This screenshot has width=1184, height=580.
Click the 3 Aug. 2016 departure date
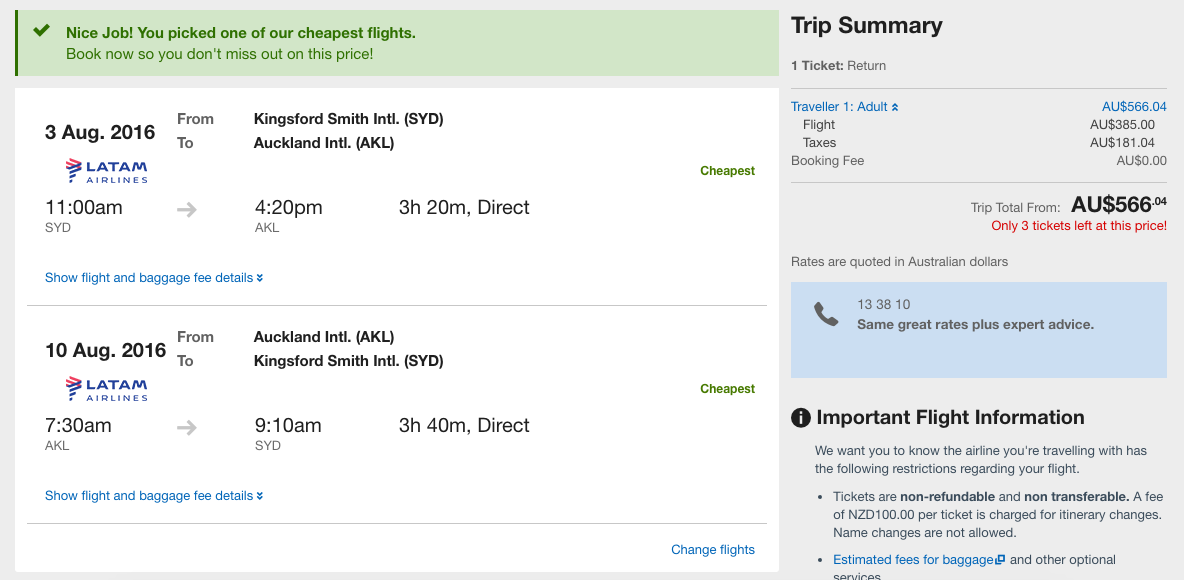coord(100,132)
